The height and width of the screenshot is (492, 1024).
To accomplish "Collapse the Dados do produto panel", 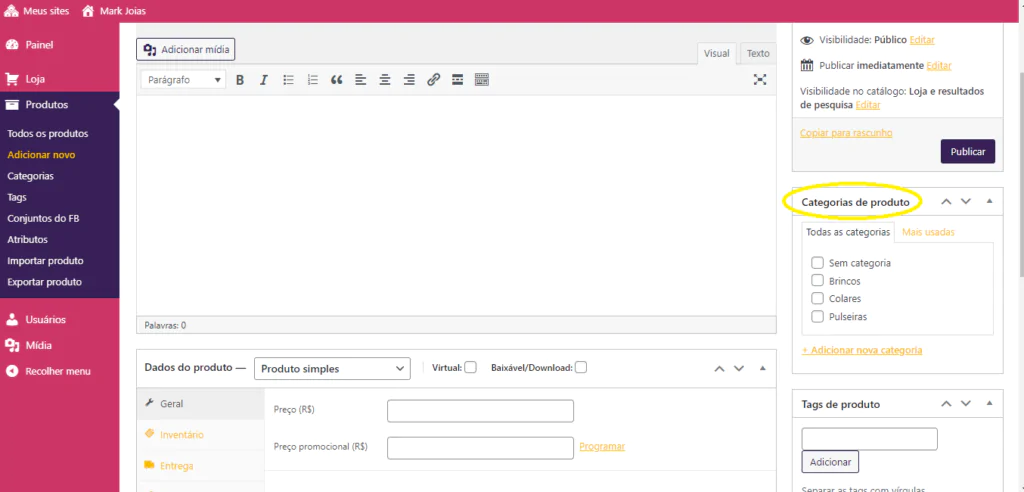I will click(x=762, y=369).
